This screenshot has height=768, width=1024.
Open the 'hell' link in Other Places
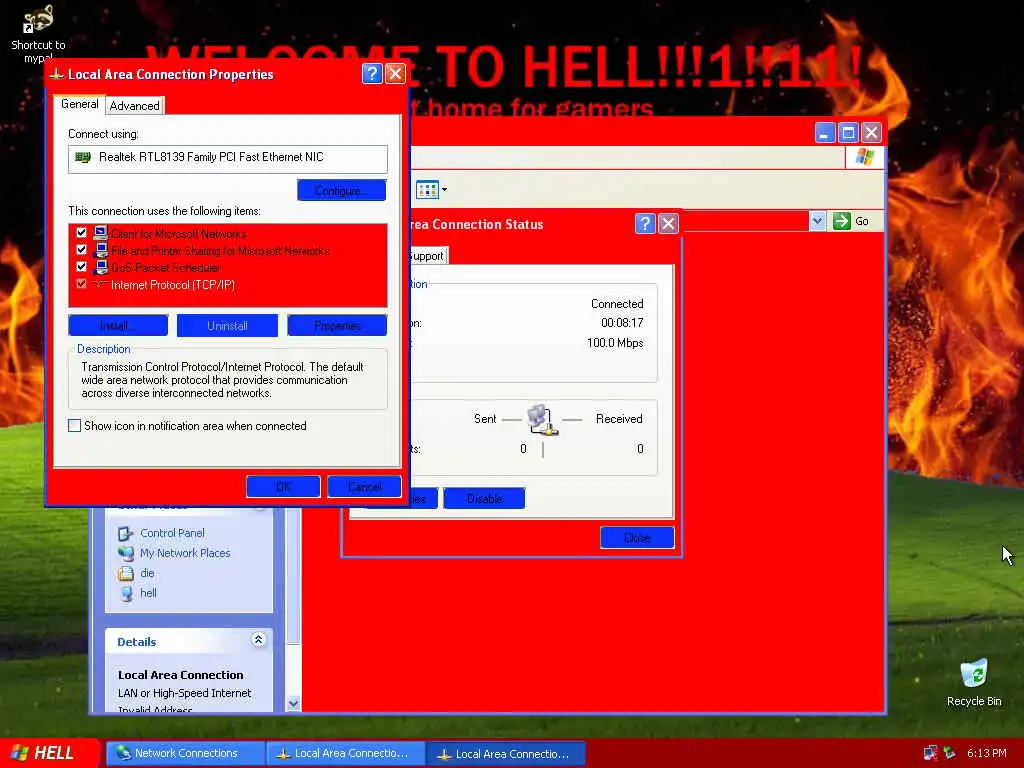click(x=148, y=593)
